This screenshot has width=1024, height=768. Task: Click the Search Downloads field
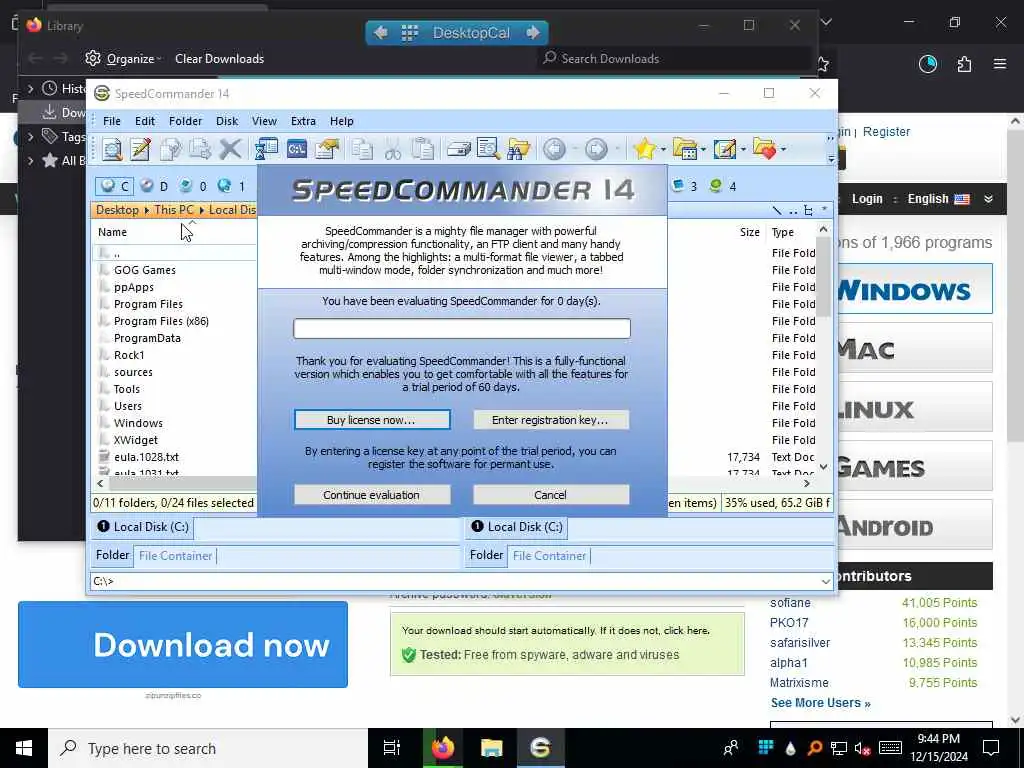673,59
